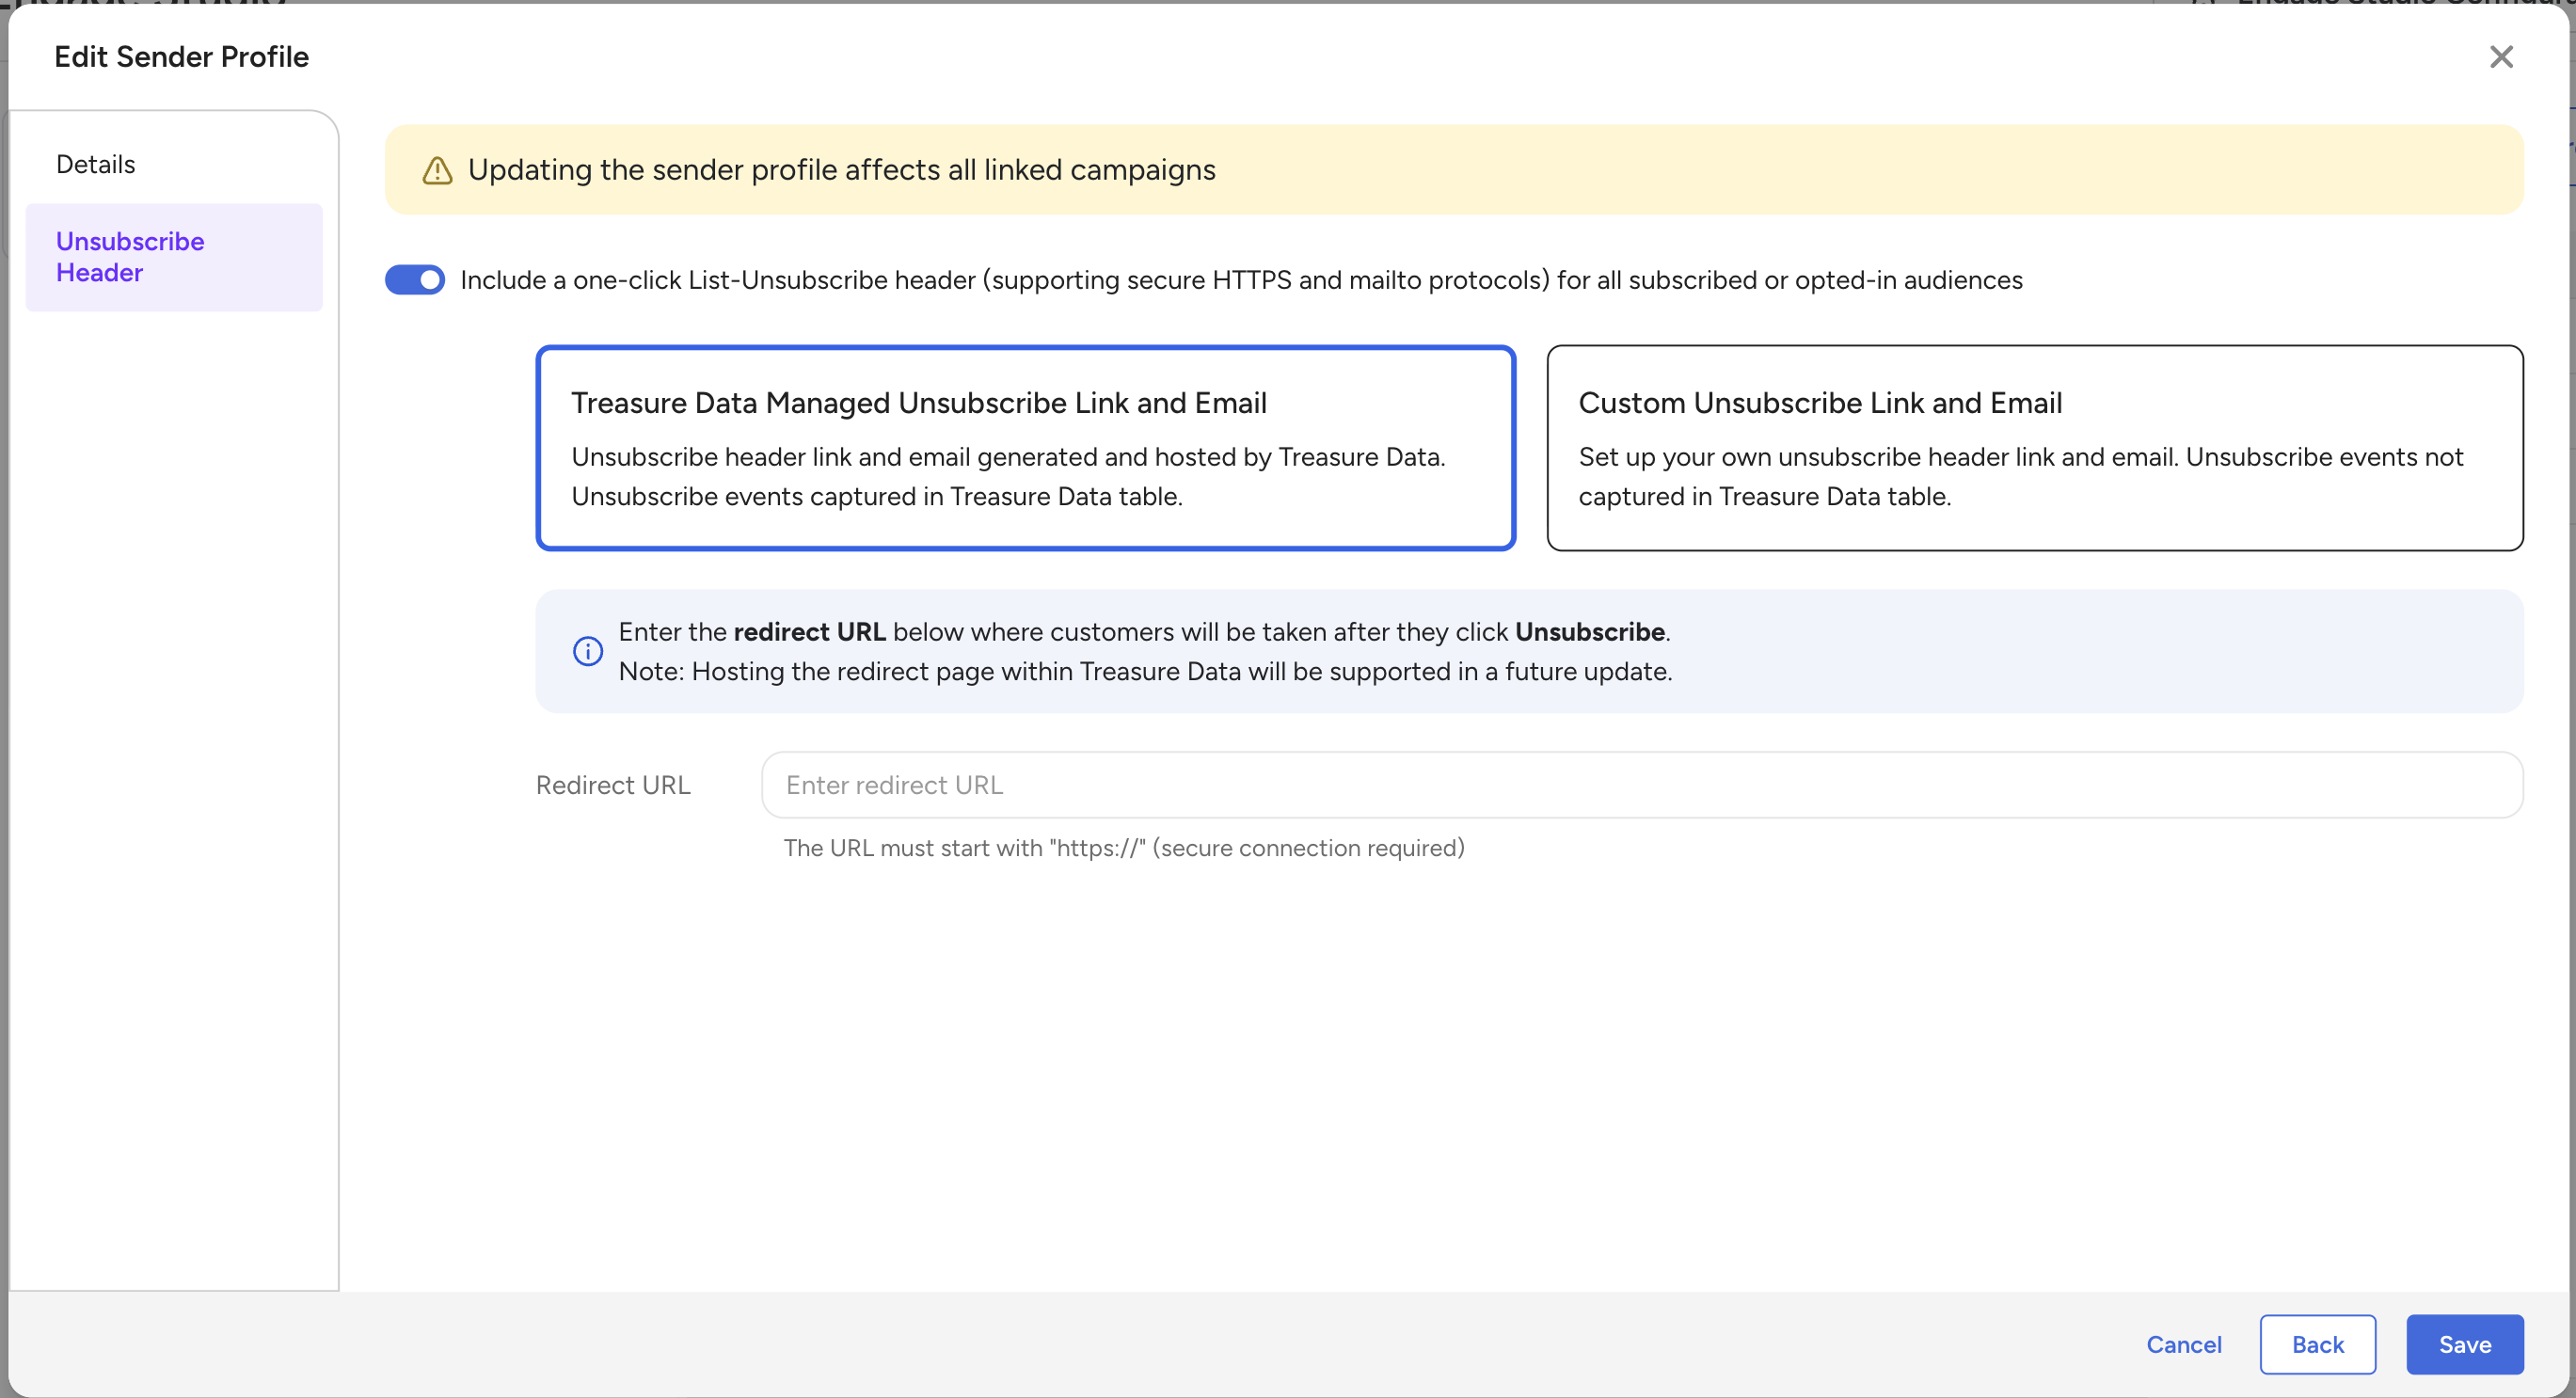Click the one-click List-Unsubscribe header description text
The height and width of the screenshot is (1398, 2576).
click(x=1240, y=280)
